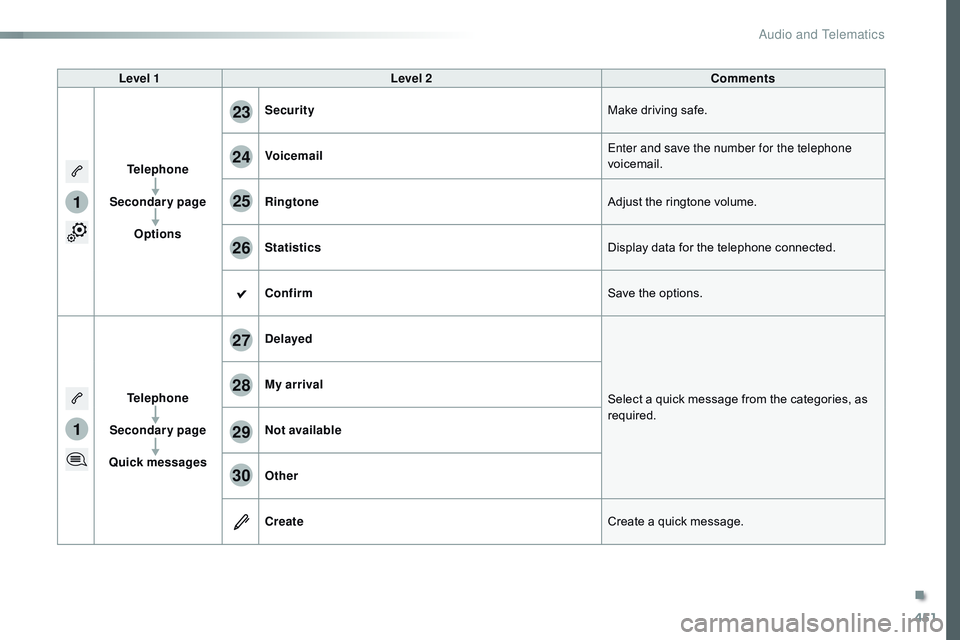The width and height of the screenshot is (960, 640).
Task: Click the Confirm checkmark icon
Action: click(241, 294)
